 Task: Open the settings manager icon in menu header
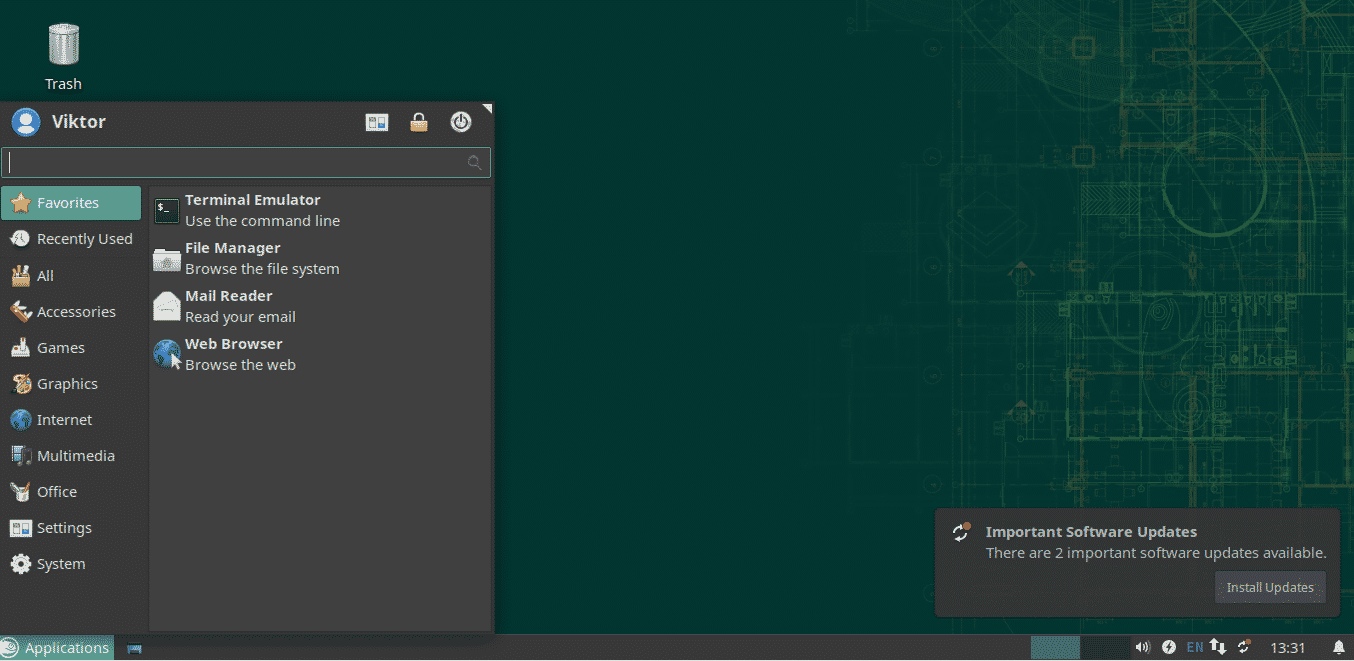377,122
